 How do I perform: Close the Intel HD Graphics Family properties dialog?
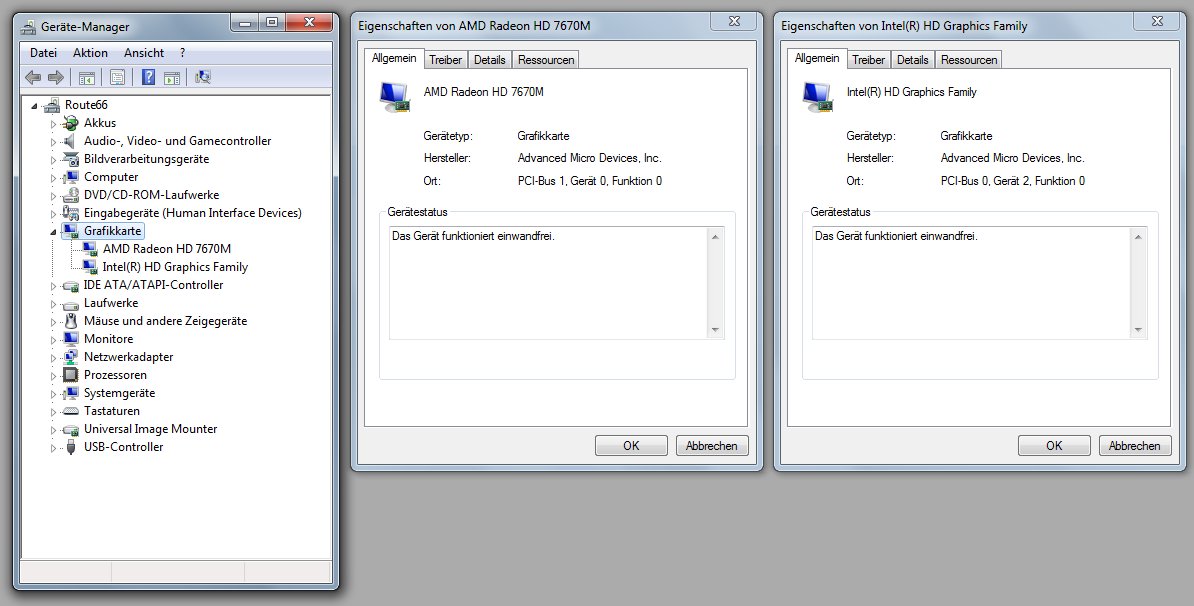[x=1157, y=21]
